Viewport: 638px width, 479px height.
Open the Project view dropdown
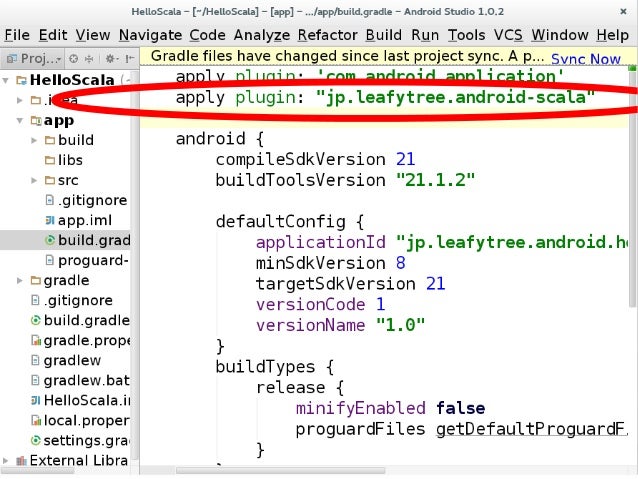pyautogui.click(x=34, y=59)
